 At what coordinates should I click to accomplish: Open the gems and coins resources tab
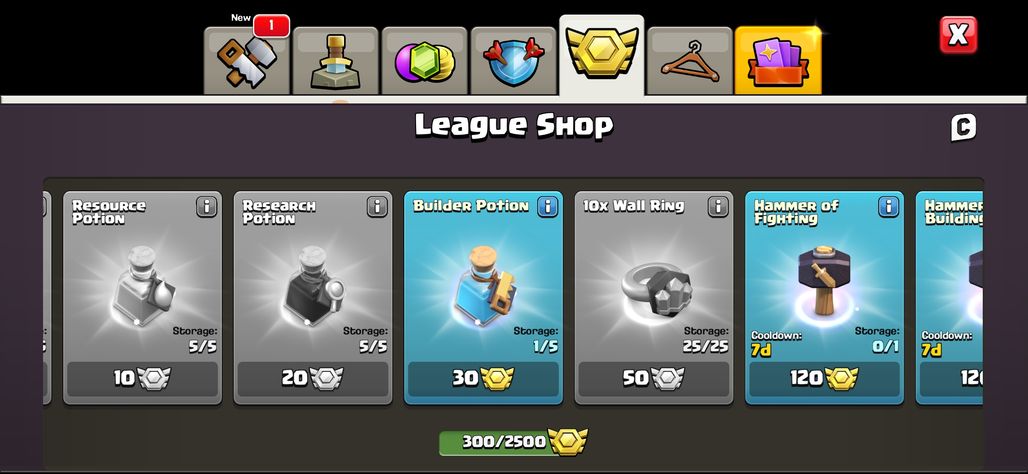click(x=425, y=61)
